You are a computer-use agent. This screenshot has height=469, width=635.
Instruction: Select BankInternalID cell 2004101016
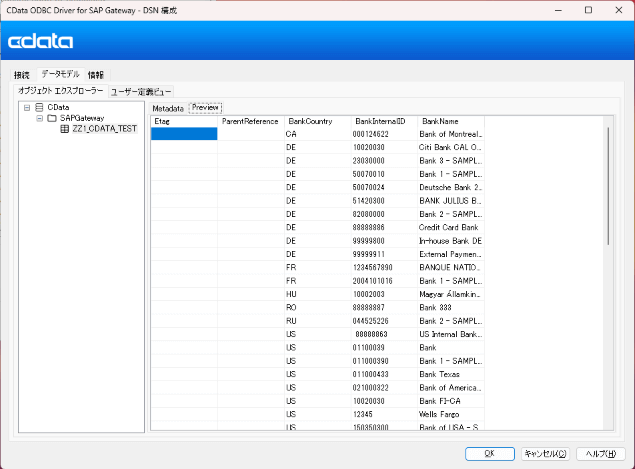(x=384, y=281)
